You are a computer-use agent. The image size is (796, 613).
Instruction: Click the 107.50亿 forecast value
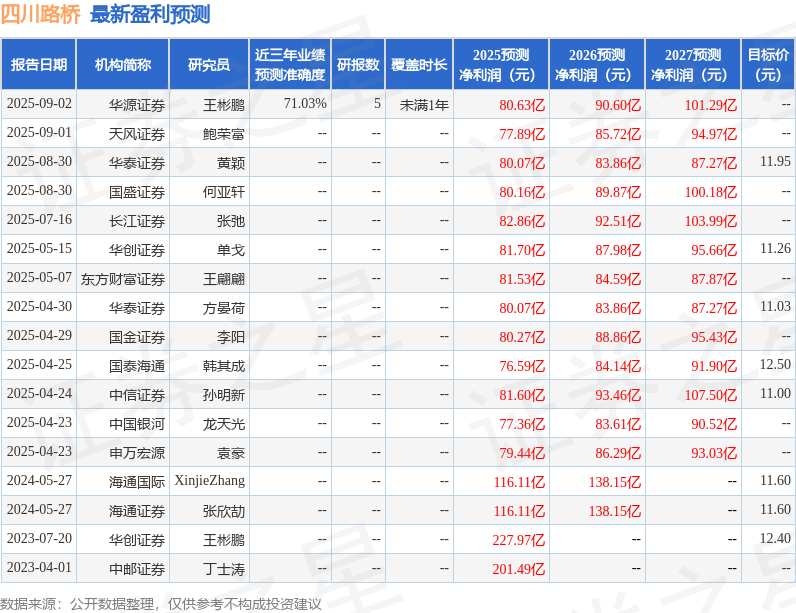[711, 395]
